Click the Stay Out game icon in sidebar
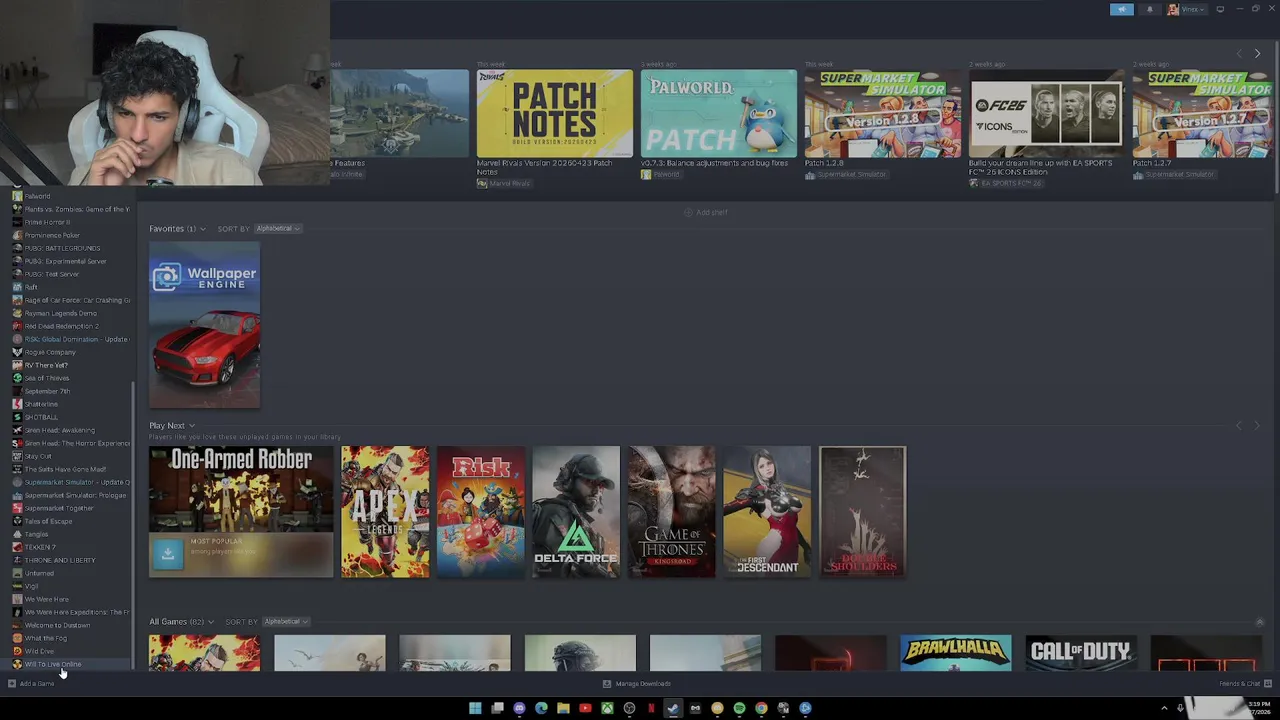 click(17, 456)
